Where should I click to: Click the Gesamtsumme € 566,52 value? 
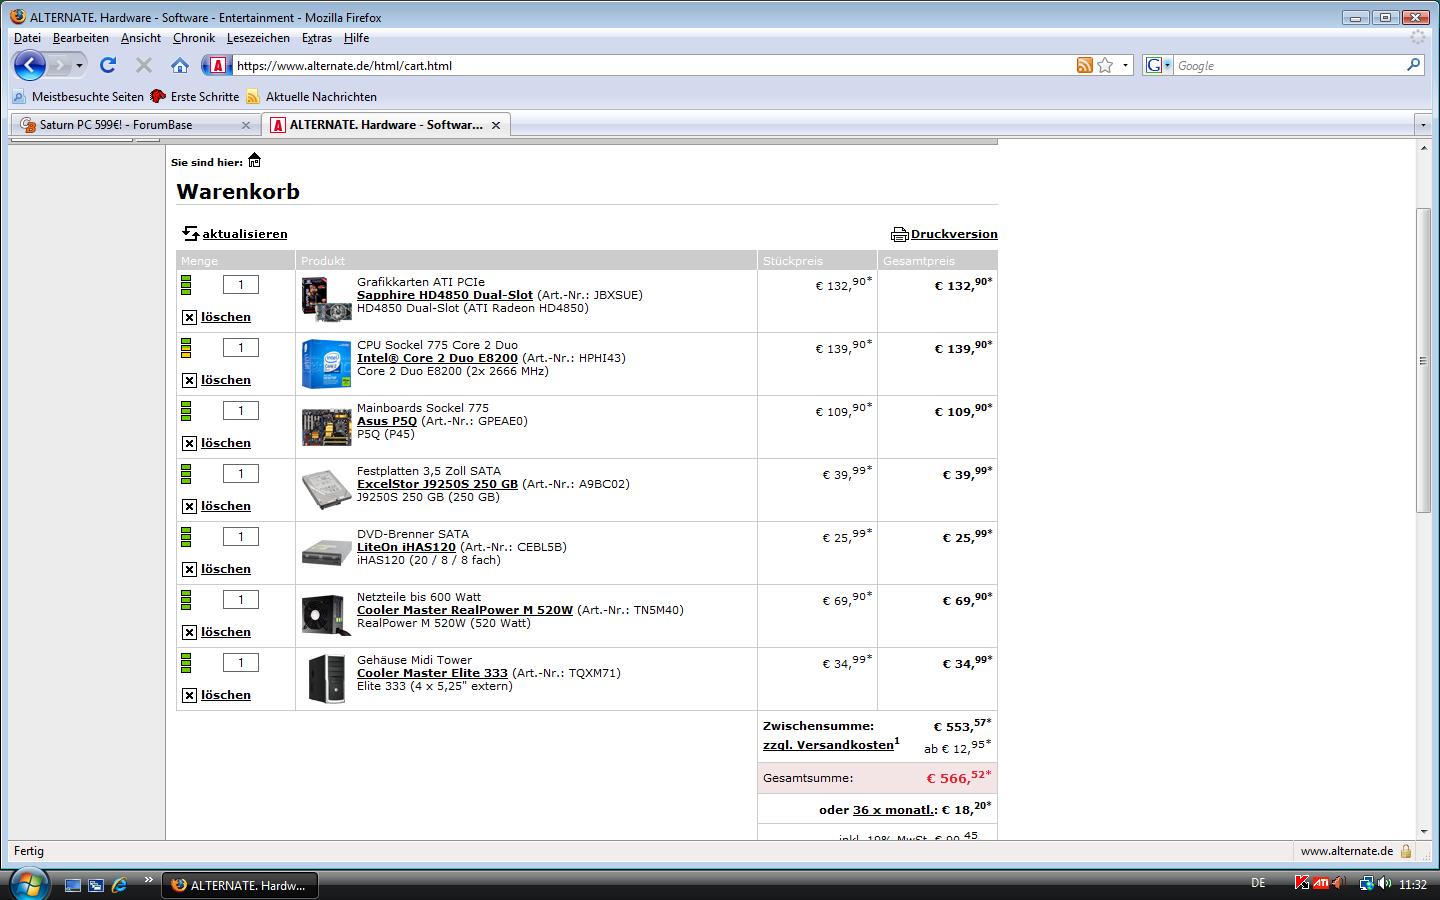tap(959, 777)
